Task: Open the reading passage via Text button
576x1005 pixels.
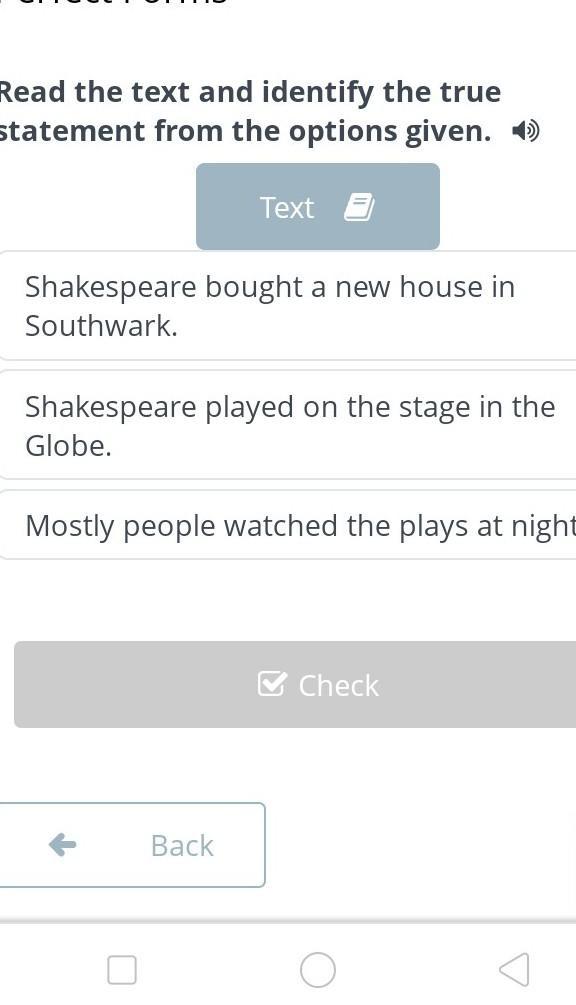Action: coord(318,206)
